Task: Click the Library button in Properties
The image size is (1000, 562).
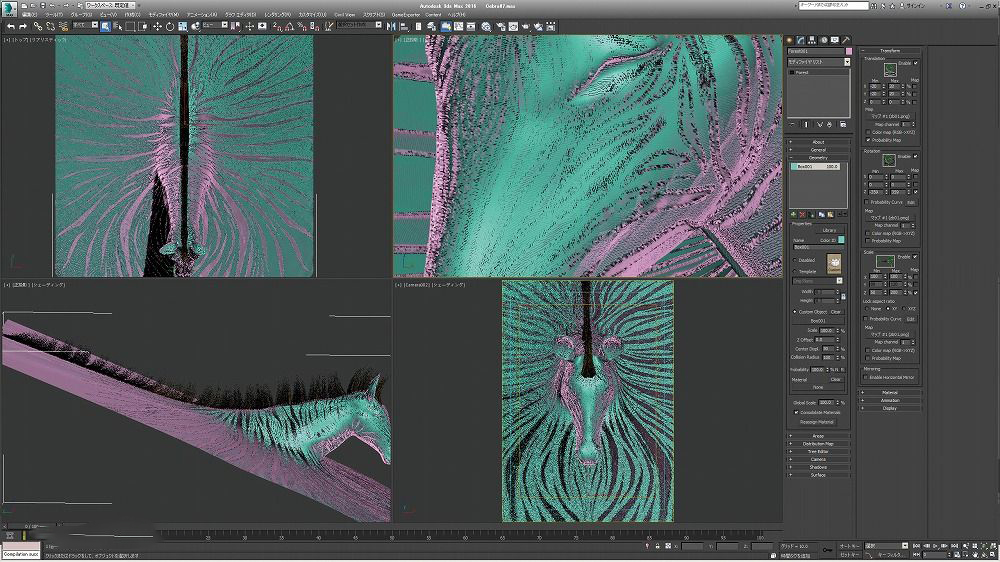Action: pyautogui.click(x=830, y=230)
